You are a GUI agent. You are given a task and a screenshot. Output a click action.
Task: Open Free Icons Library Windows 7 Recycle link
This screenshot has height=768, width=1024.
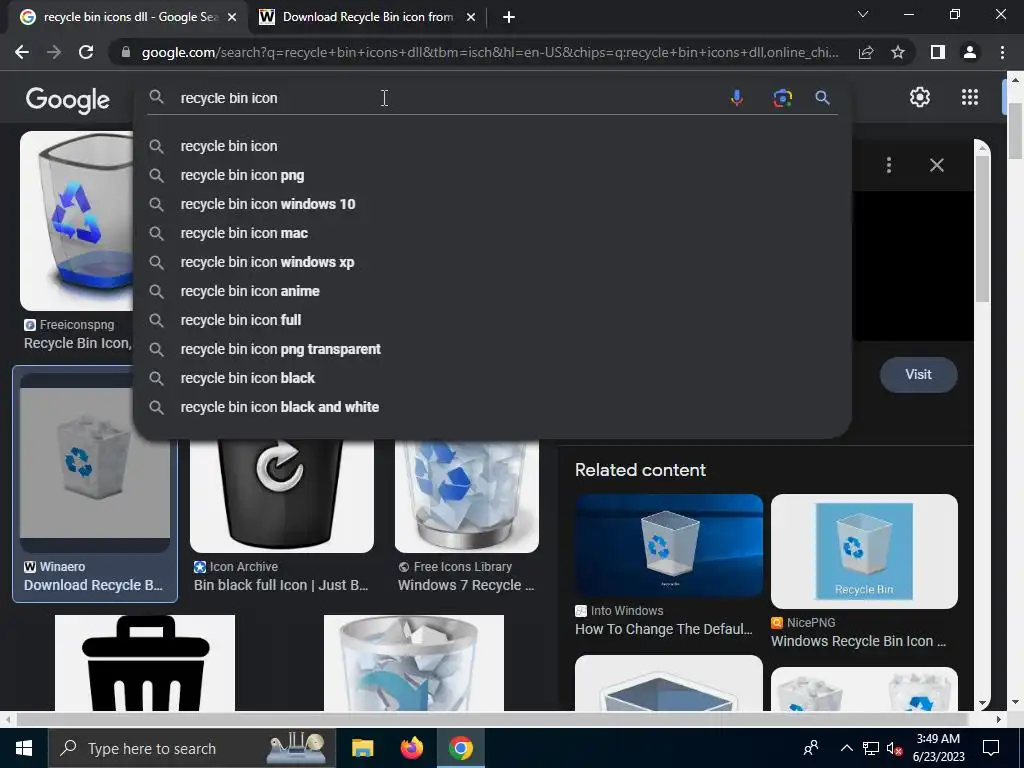pos(466,585)
